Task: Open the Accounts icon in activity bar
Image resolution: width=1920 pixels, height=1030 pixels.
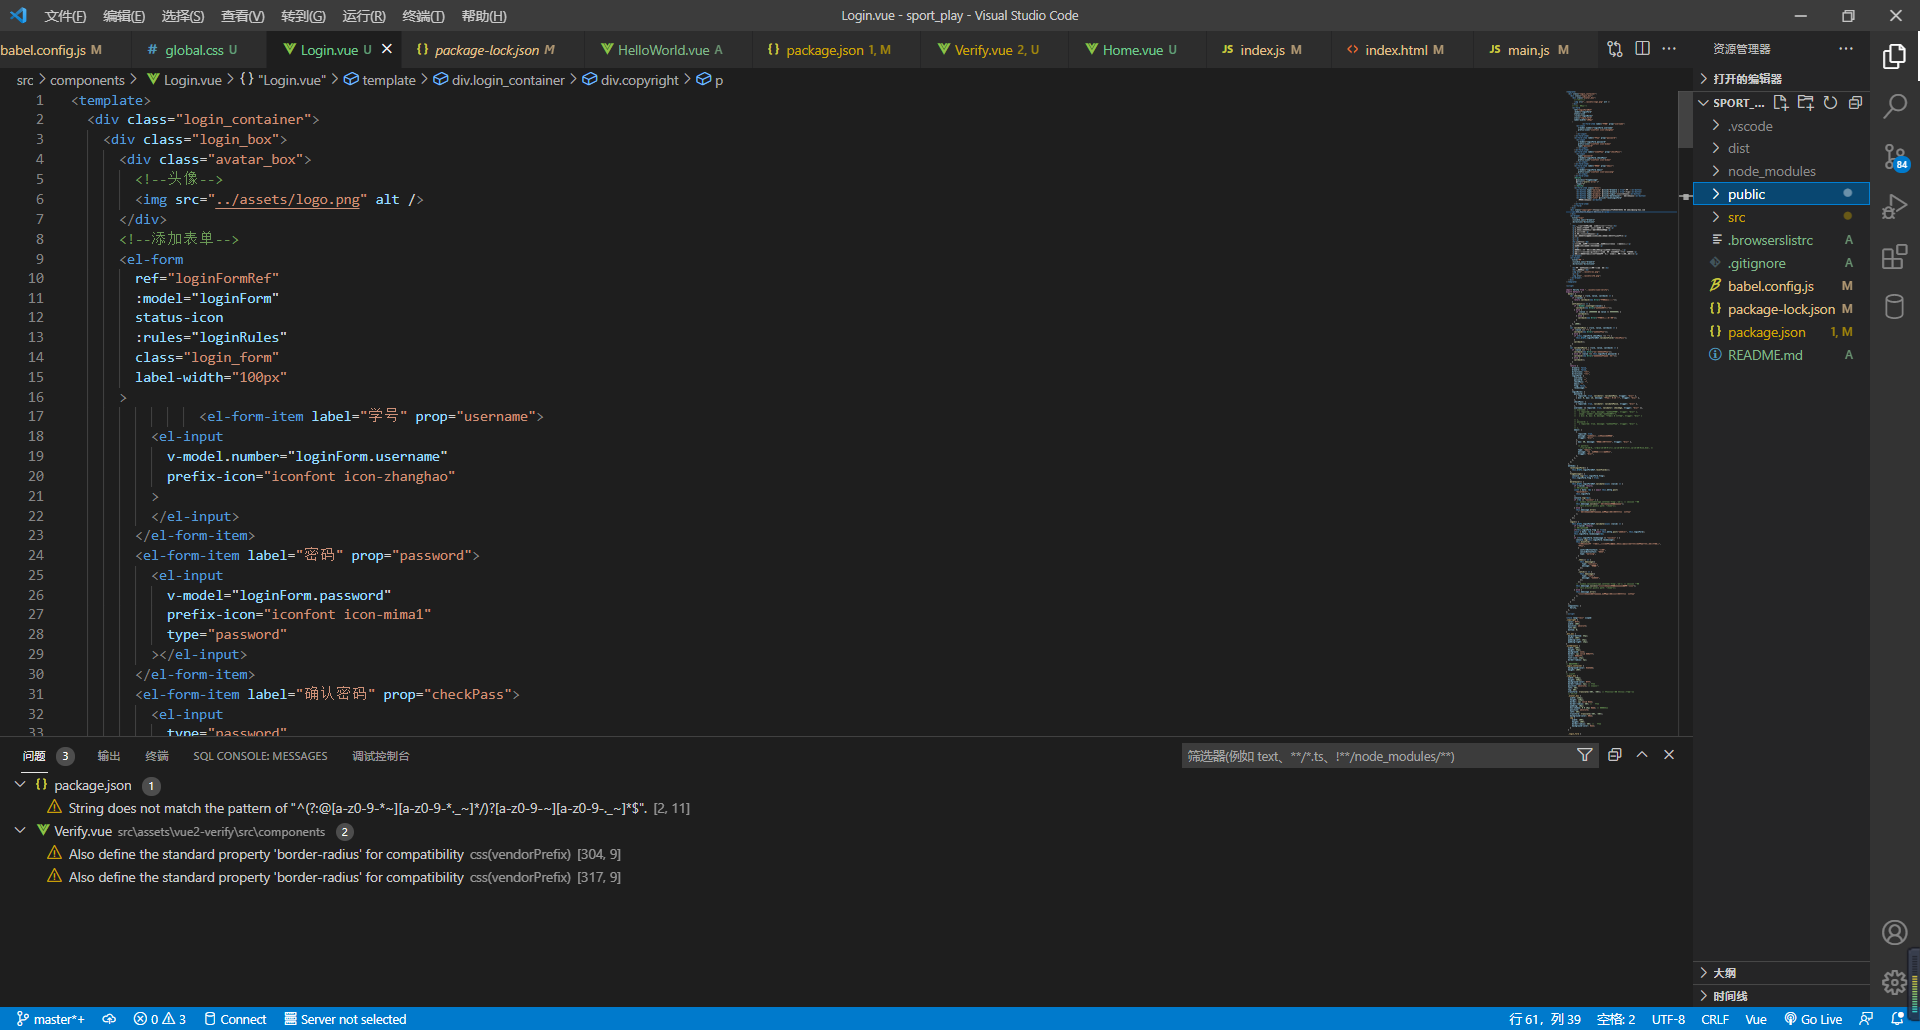Action: [x=1894, y=932]
